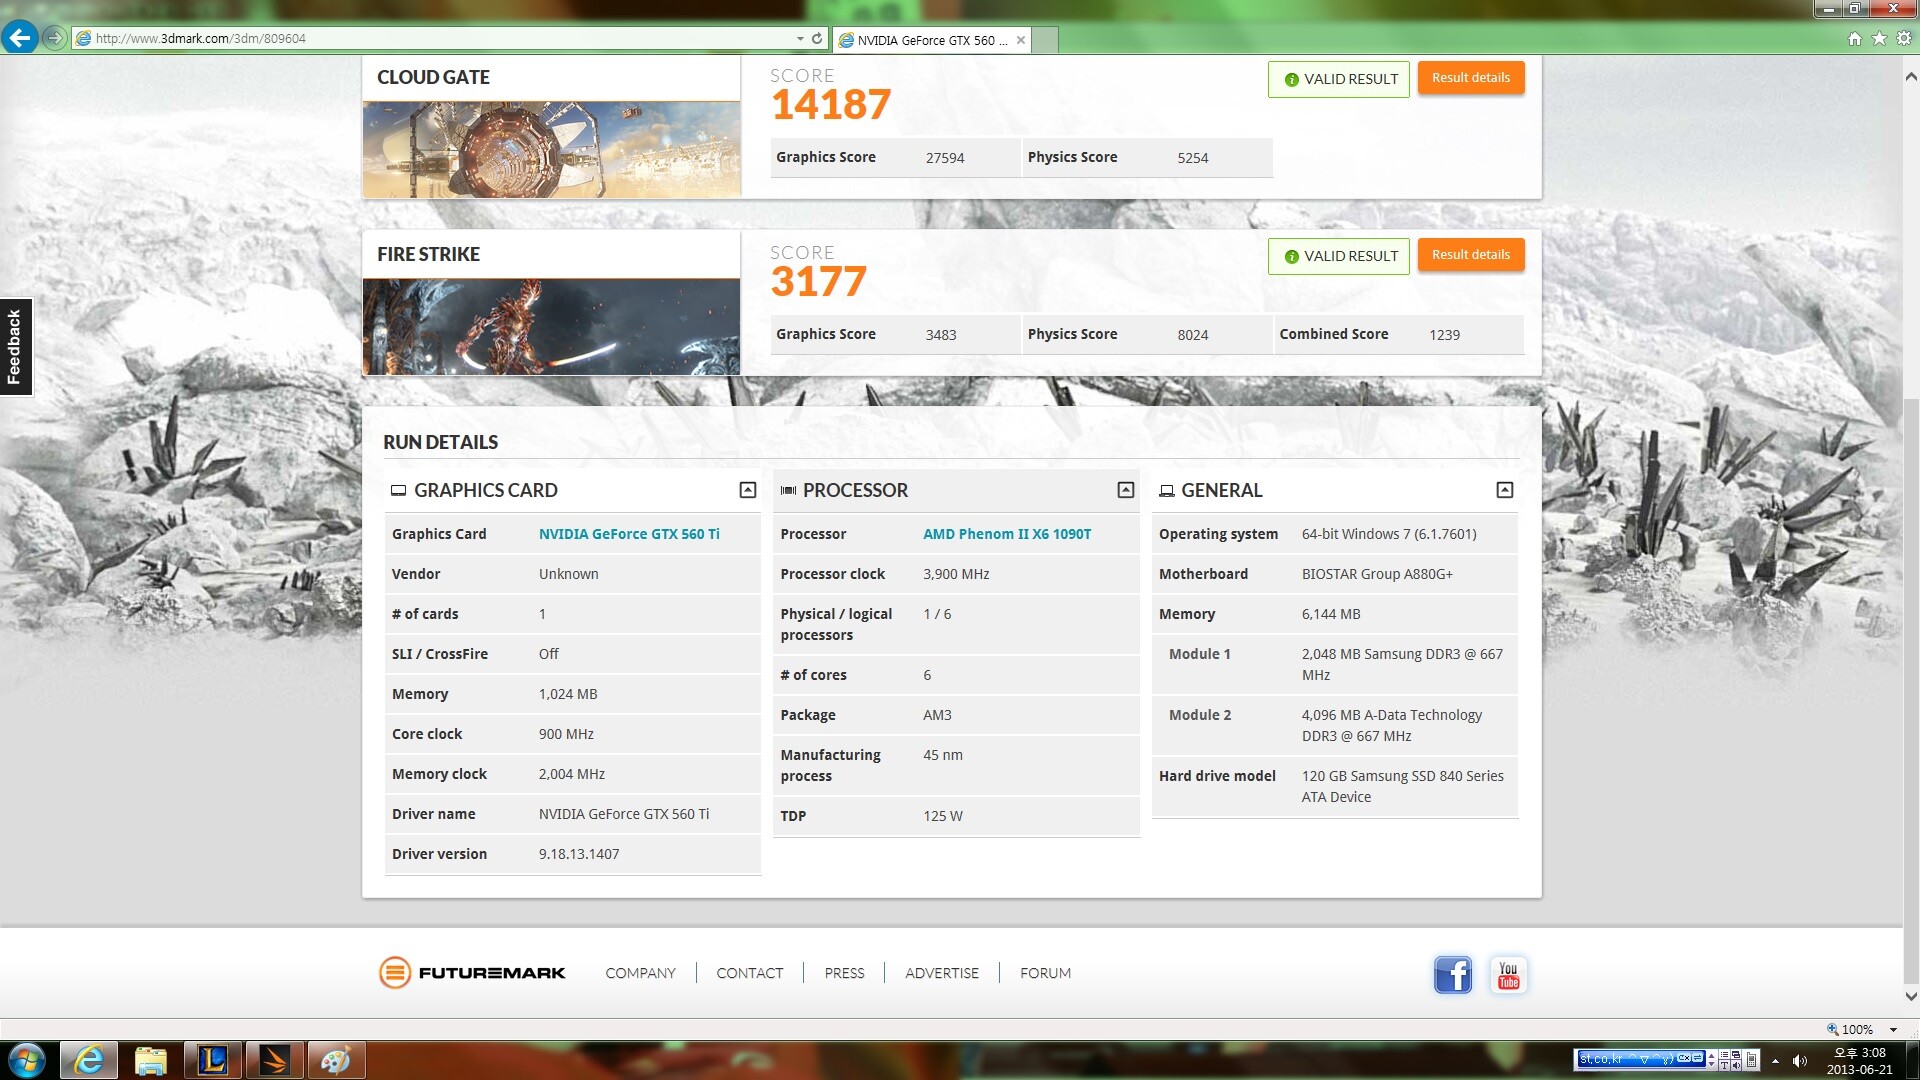The height and width of the screenshot is (1080, 1920).
Task: Collapse the General panel
Action: point(1504,490)
